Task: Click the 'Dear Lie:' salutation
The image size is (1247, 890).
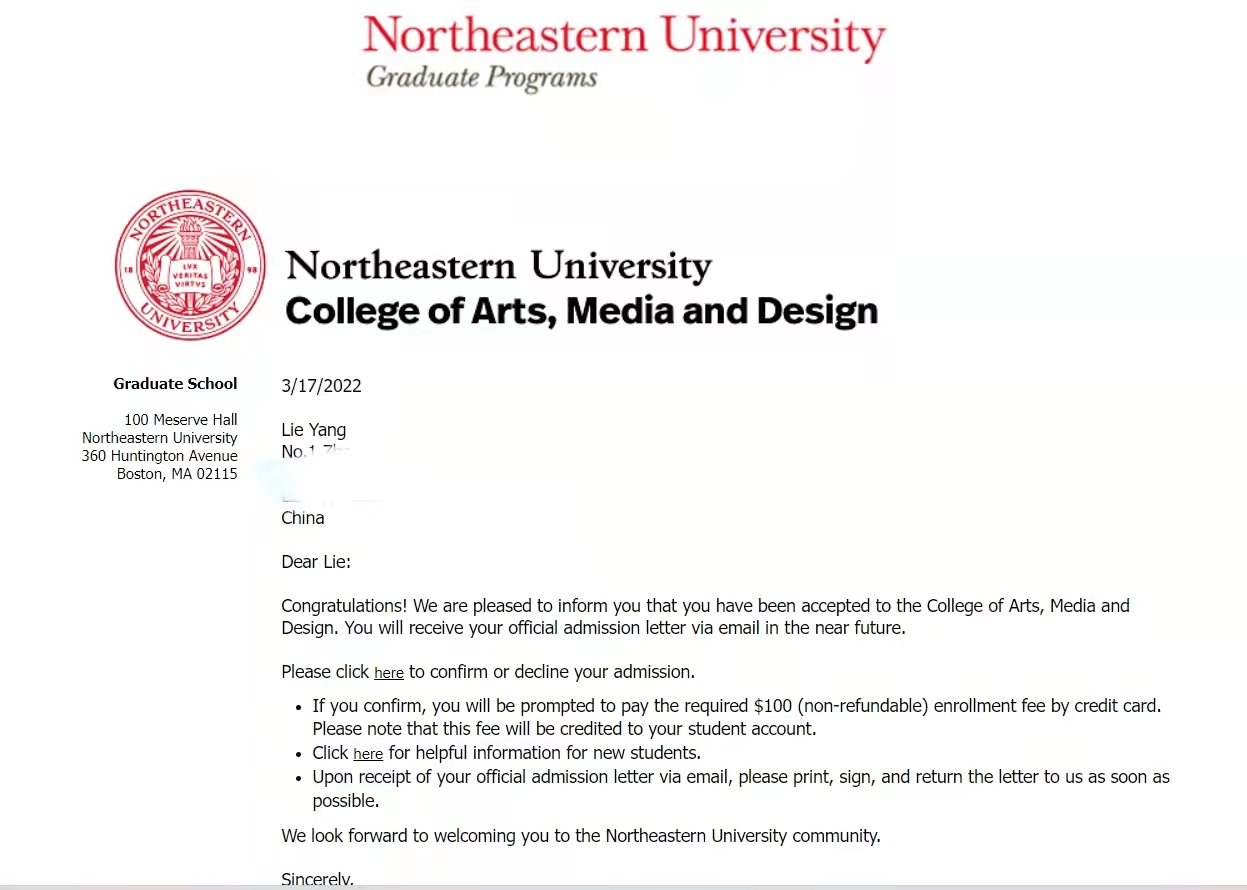Action: click(316, 562)
